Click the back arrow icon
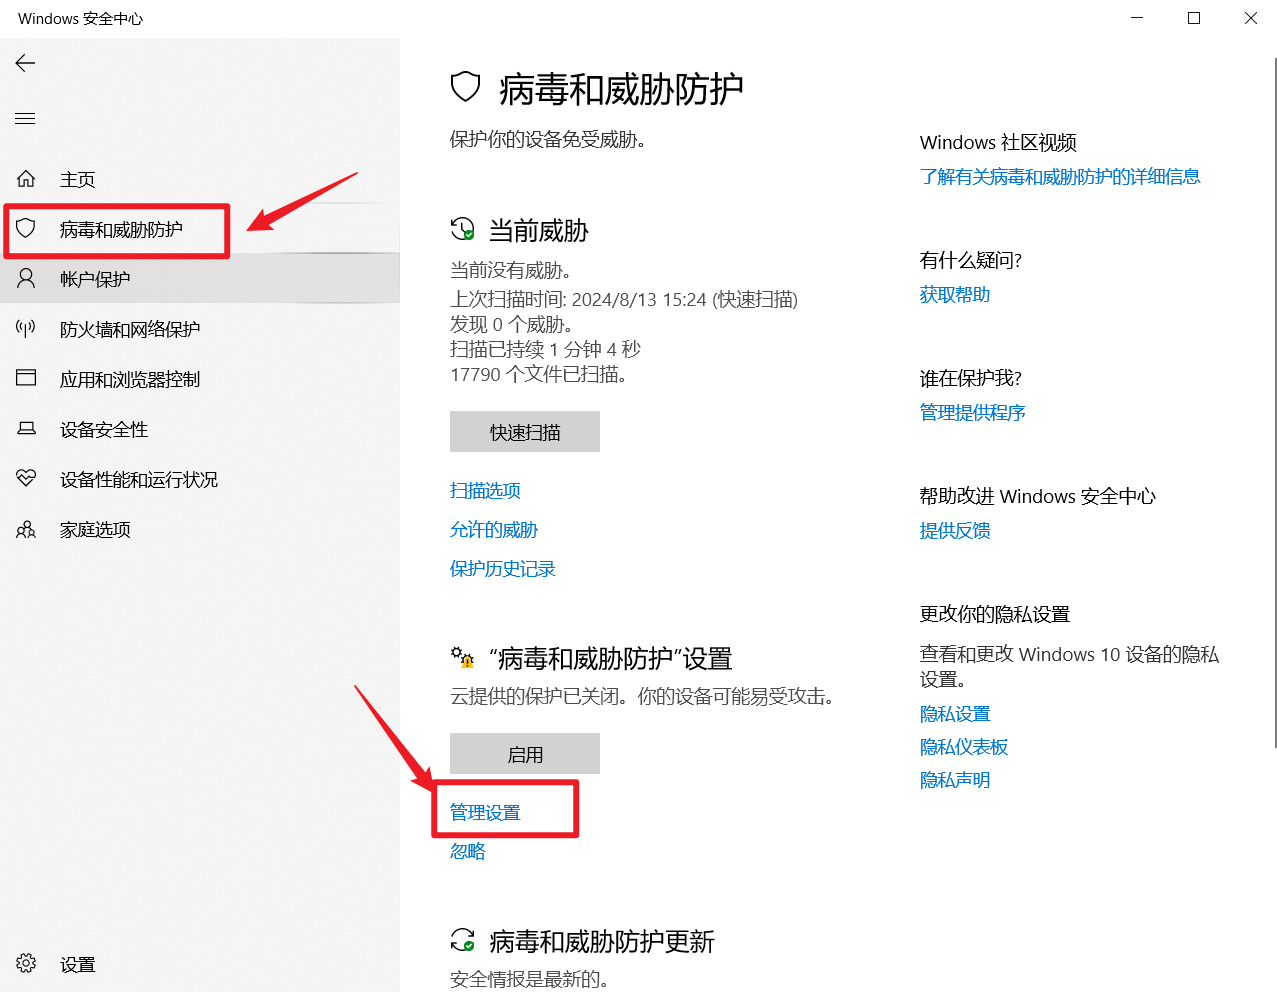 [26, 63]
